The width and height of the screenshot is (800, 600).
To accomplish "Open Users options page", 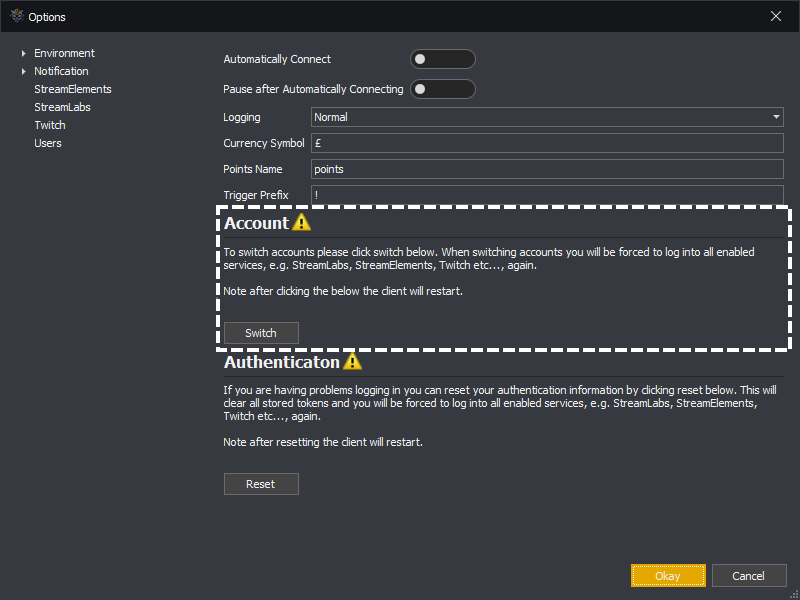I will (48, 143).
